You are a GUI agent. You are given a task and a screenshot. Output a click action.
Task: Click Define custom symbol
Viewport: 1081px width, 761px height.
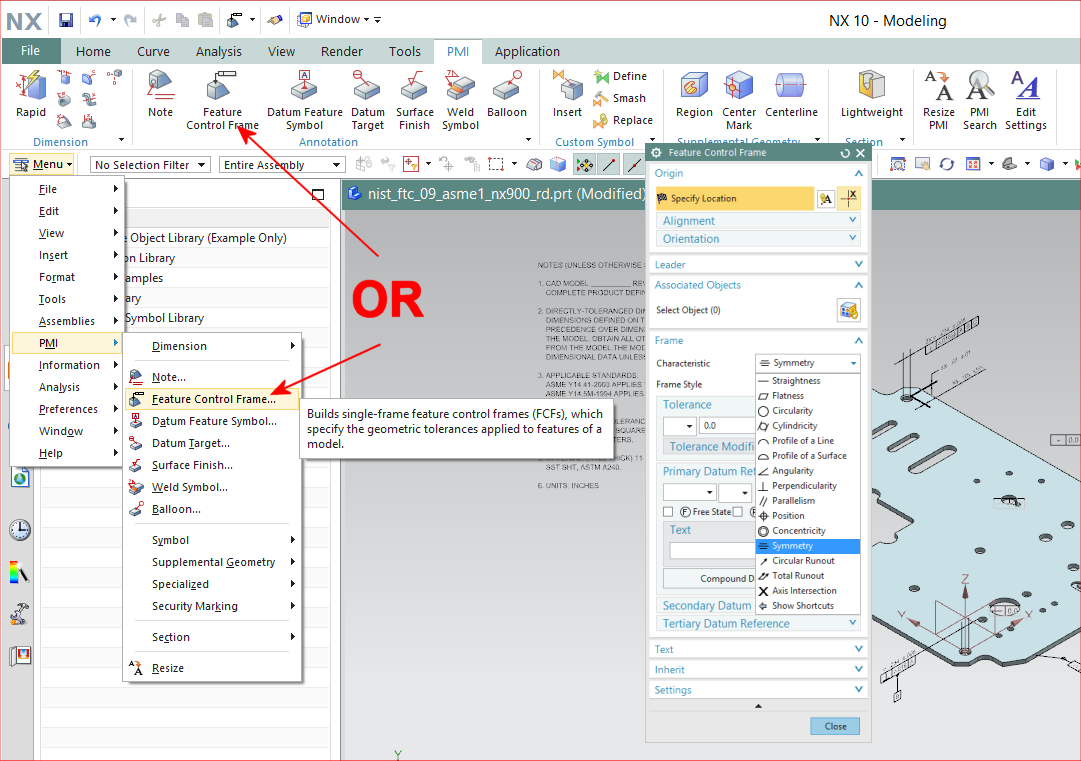click(x=620, y=76)
